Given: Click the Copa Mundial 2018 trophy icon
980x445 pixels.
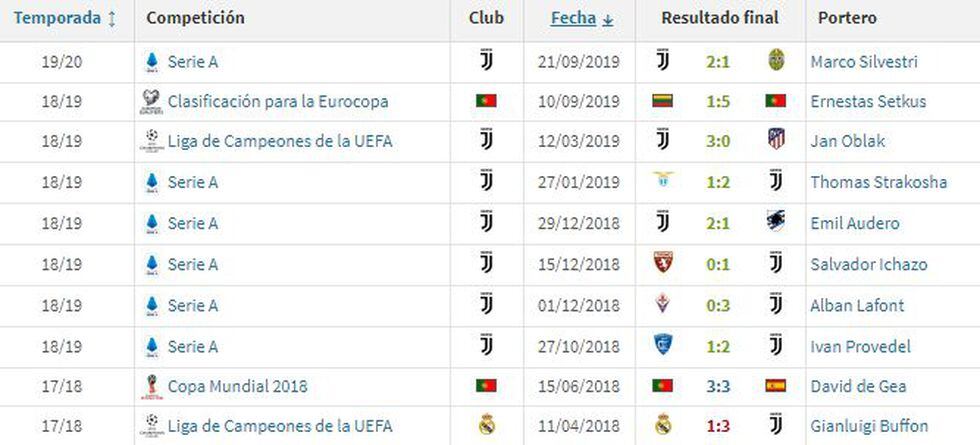Looking at the screenshot, I should pos(151,385).
